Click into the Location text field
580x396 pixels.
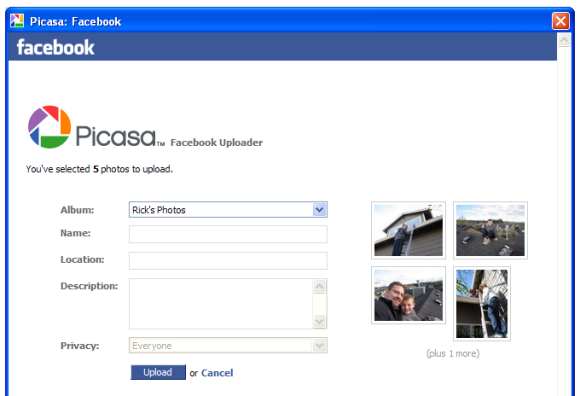[x=228, y=261]
